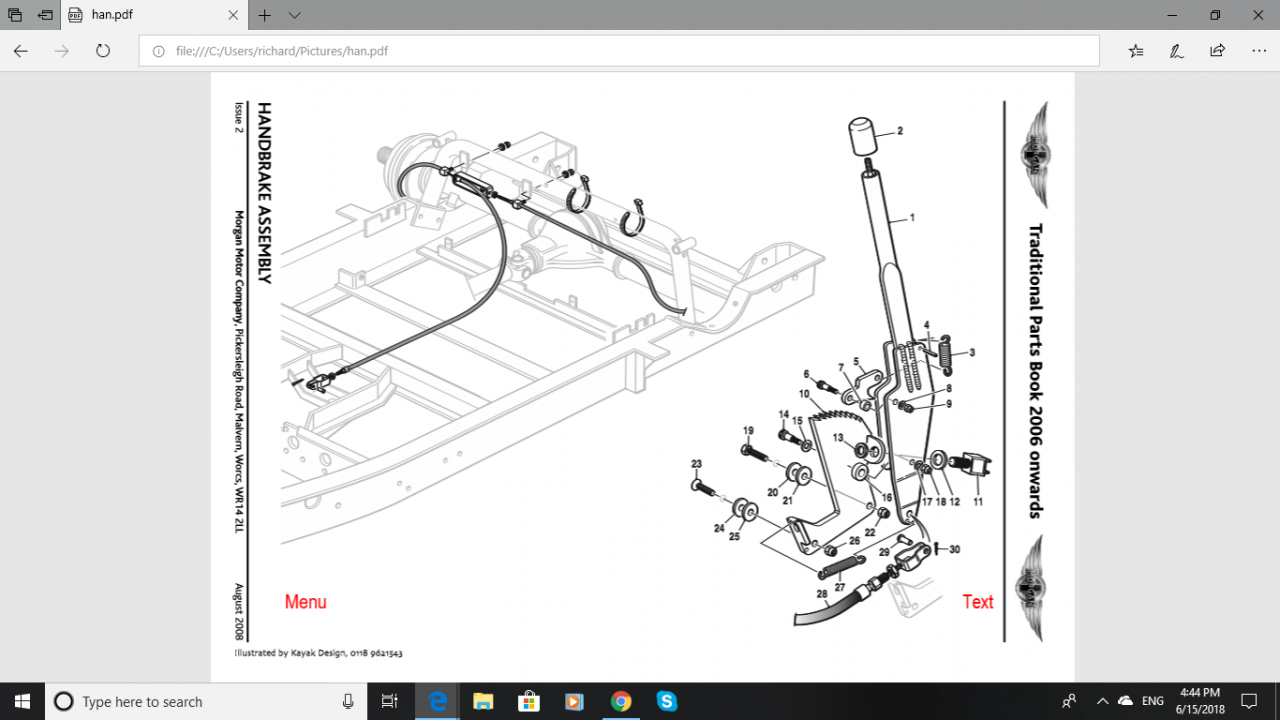The width and height of the screenshot is (1280, 720).
Task: Open OneDrive tray icon
Action: coord(1126,701)
